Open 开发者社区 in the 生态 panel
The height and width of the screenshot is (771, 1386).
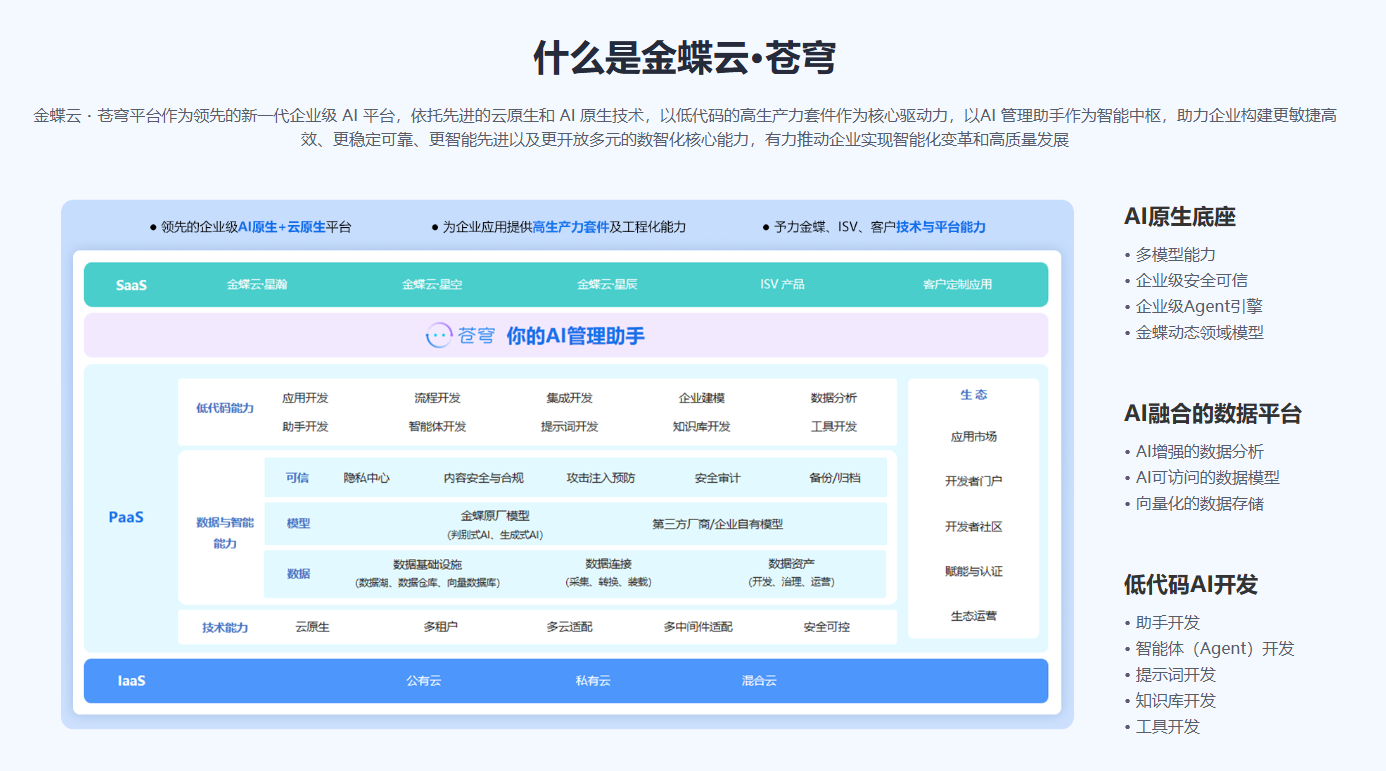(973, 526)
